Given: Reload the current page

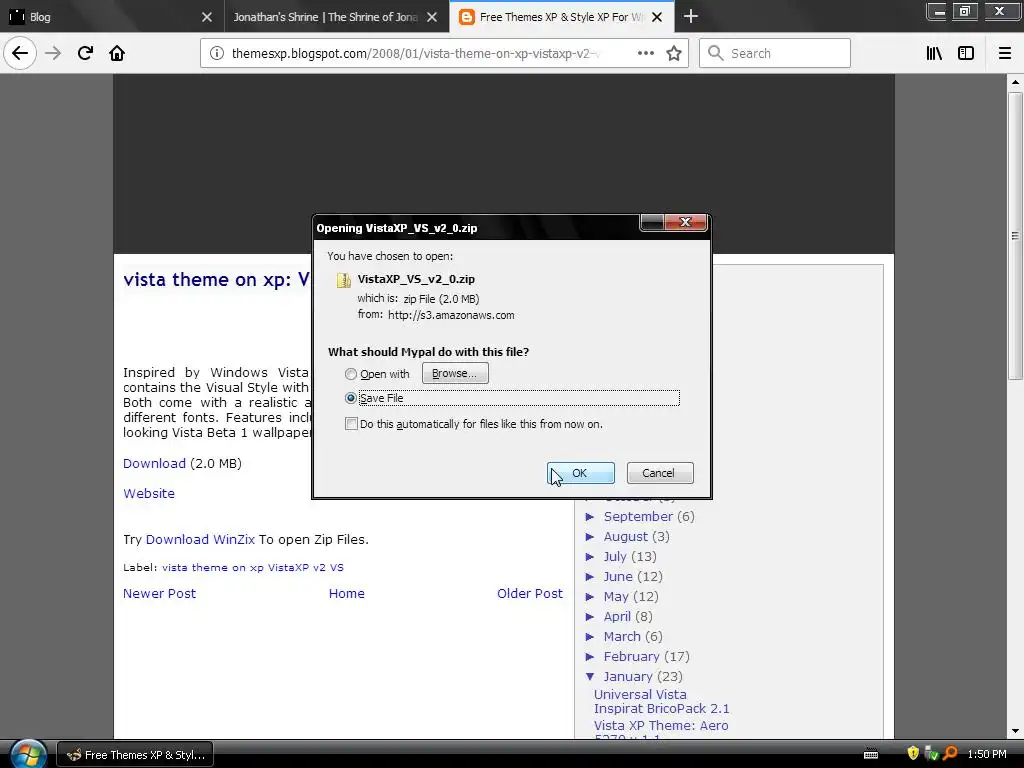Looking at the screenshot, I should click(85, 53).
